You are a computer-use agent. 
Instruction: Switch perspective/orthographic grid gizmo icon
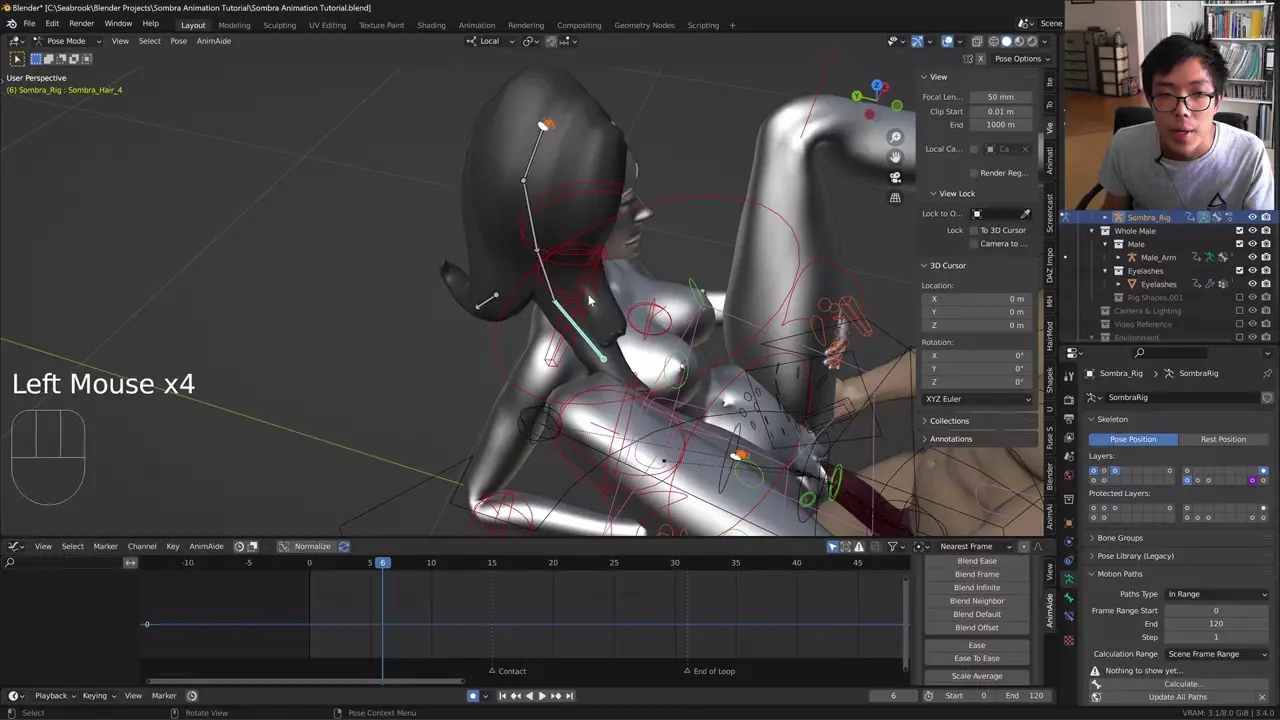click(896, 198)
